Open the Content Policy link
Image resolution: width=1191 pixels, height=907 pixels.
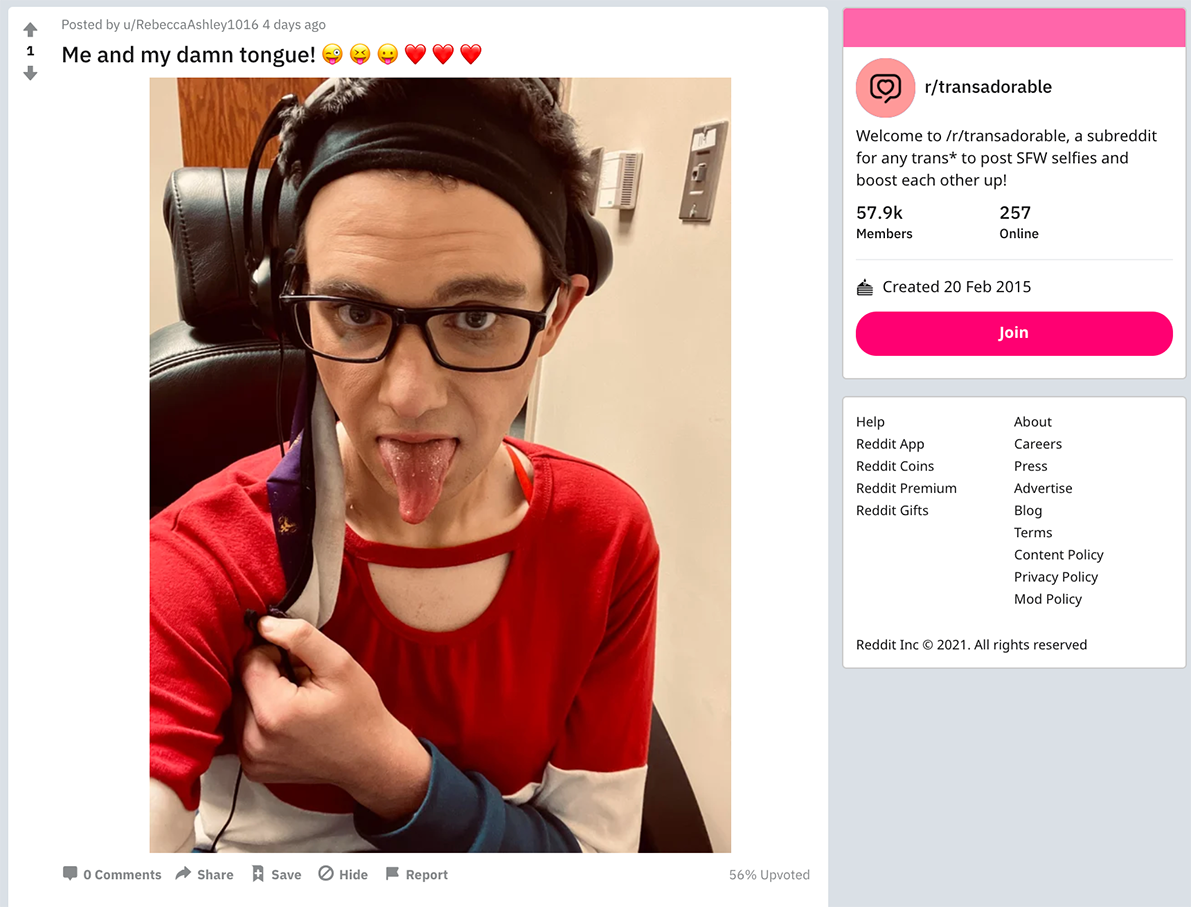tap(1059, 555)
